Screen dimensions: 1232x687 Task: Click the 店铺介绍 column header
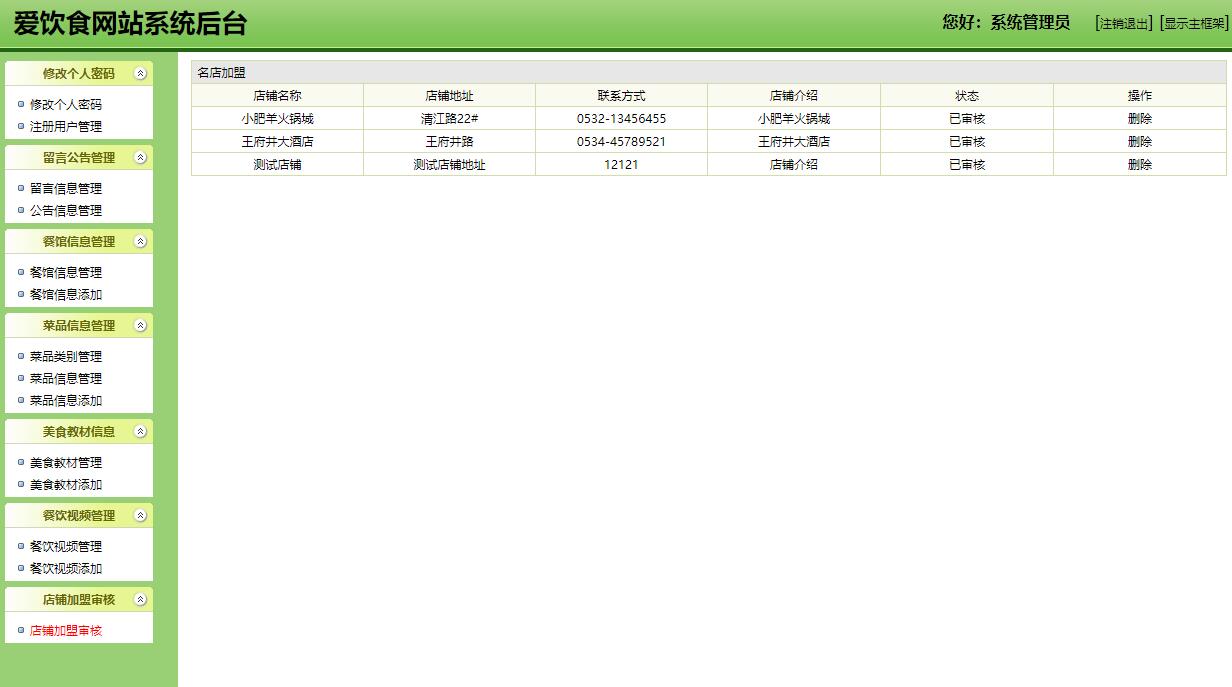[x=794, y=95]
